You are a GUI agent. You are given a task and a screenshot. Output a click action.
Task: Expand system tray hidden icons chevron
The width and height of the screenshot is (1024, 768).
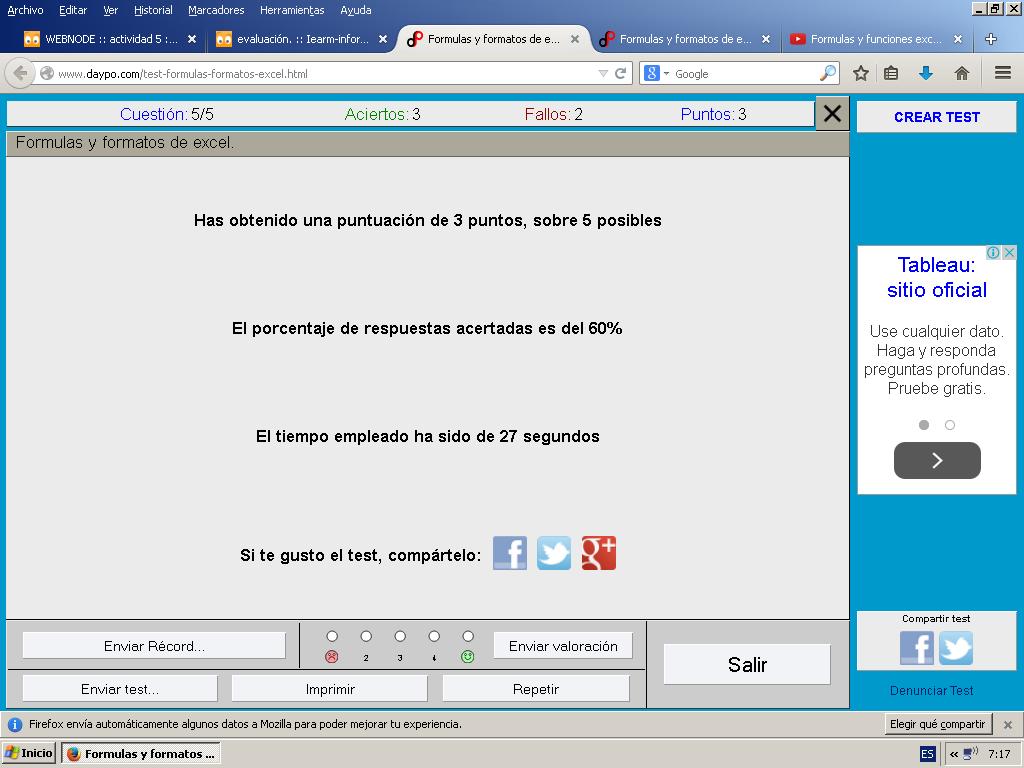point(954,754)
